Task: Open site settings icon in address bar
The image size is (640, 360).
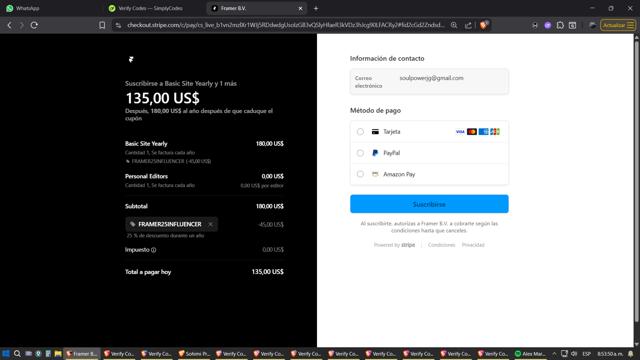Action: [118, 25]
